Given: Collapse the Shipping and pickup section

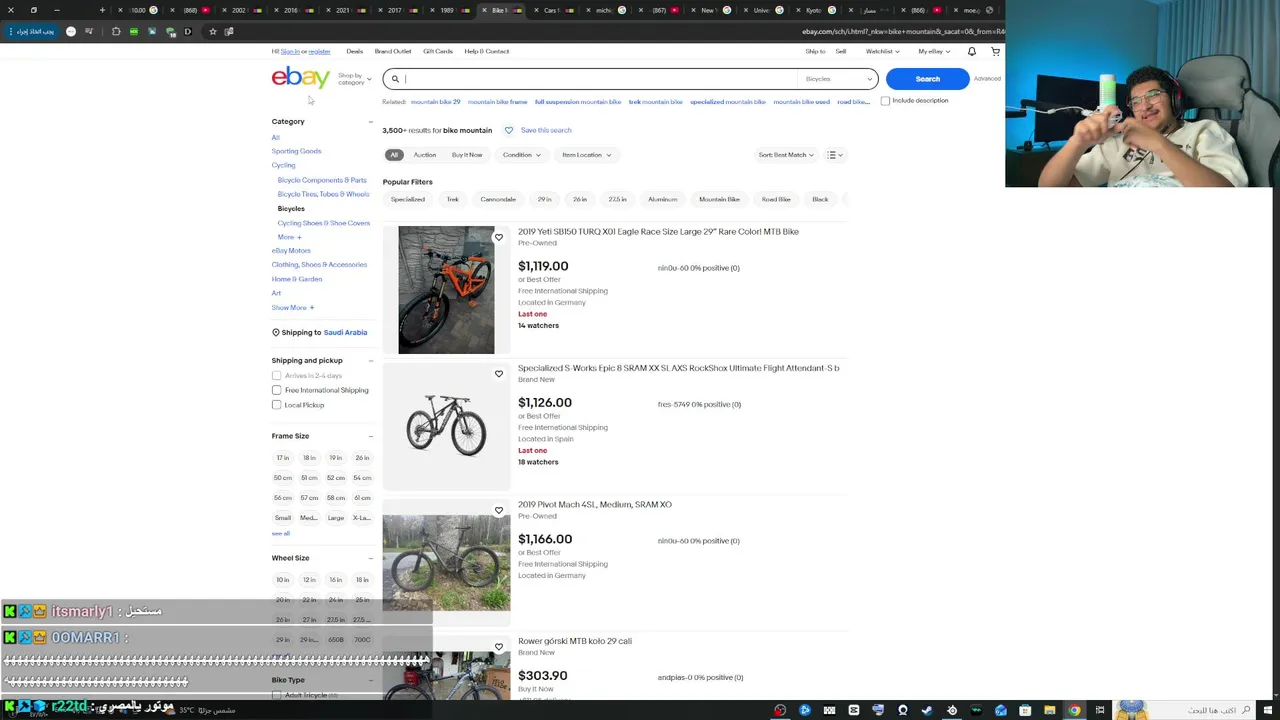Looking at the screenshot, I should pyautogui.click(x=370, y=361).
